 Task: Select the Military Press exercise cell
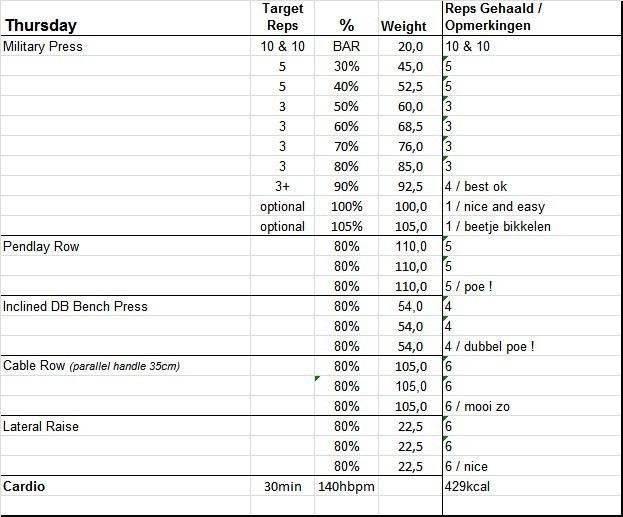coord(43,46)
